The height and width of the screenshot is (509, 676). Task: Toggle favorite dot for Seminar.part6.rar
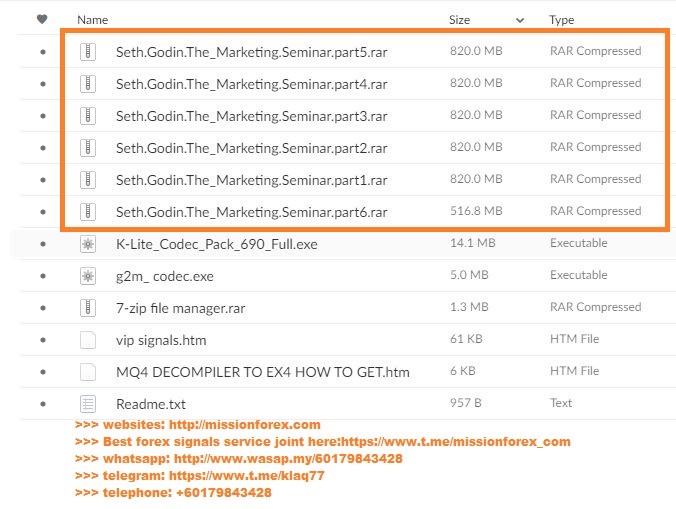(43, 212)
